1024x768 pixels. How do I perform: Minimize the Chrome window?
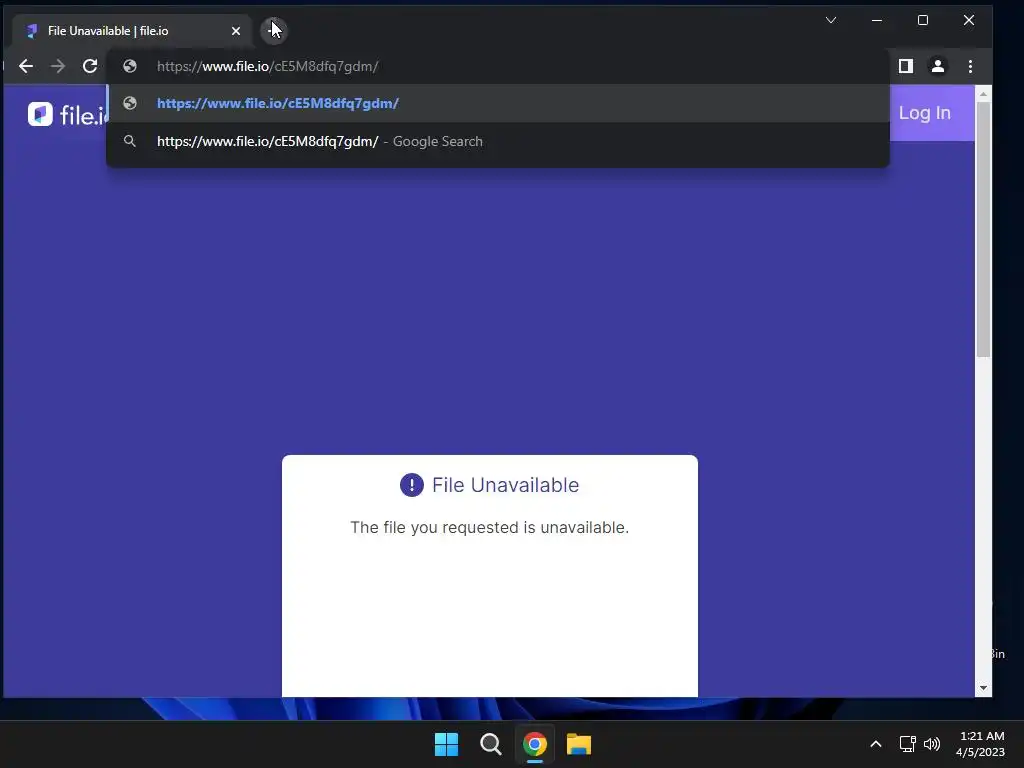[x=877, y=20]
